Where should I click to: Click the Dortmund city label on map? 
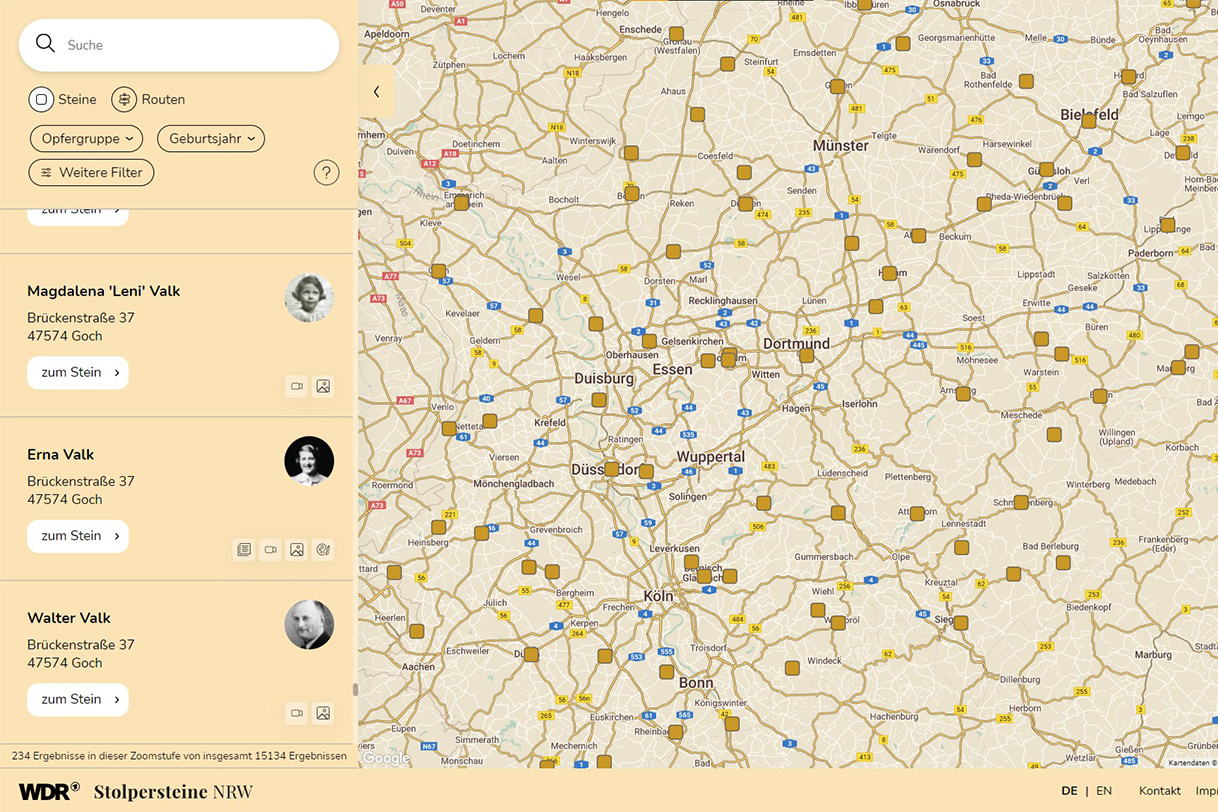tap(797, 343)
